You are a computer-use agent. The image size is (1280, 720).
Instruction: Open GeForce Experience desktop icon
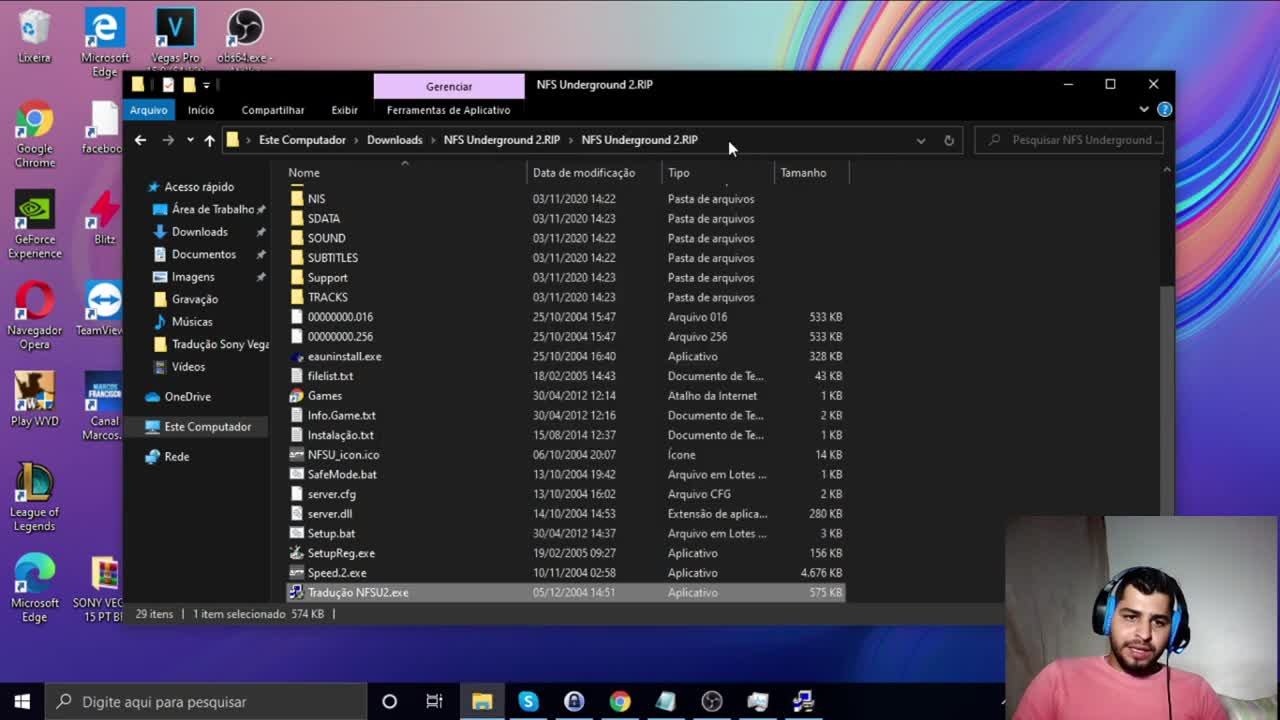coord(35,226)
